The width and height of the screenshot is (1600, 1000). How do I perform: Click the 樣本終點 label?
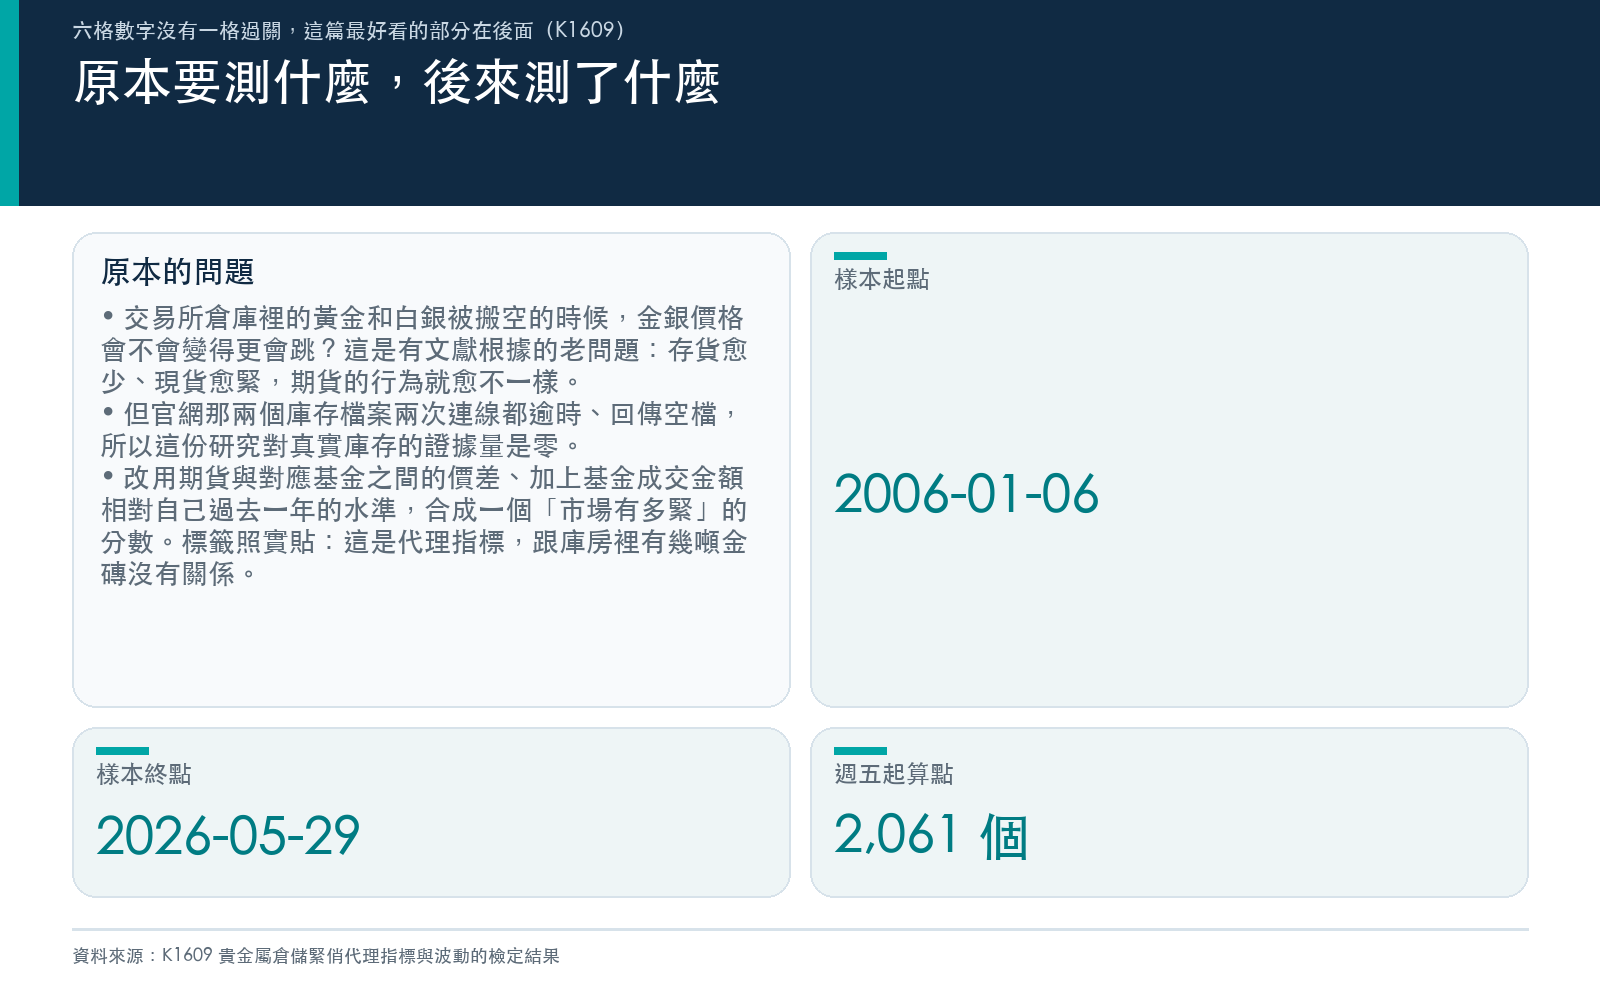point(144,774)
